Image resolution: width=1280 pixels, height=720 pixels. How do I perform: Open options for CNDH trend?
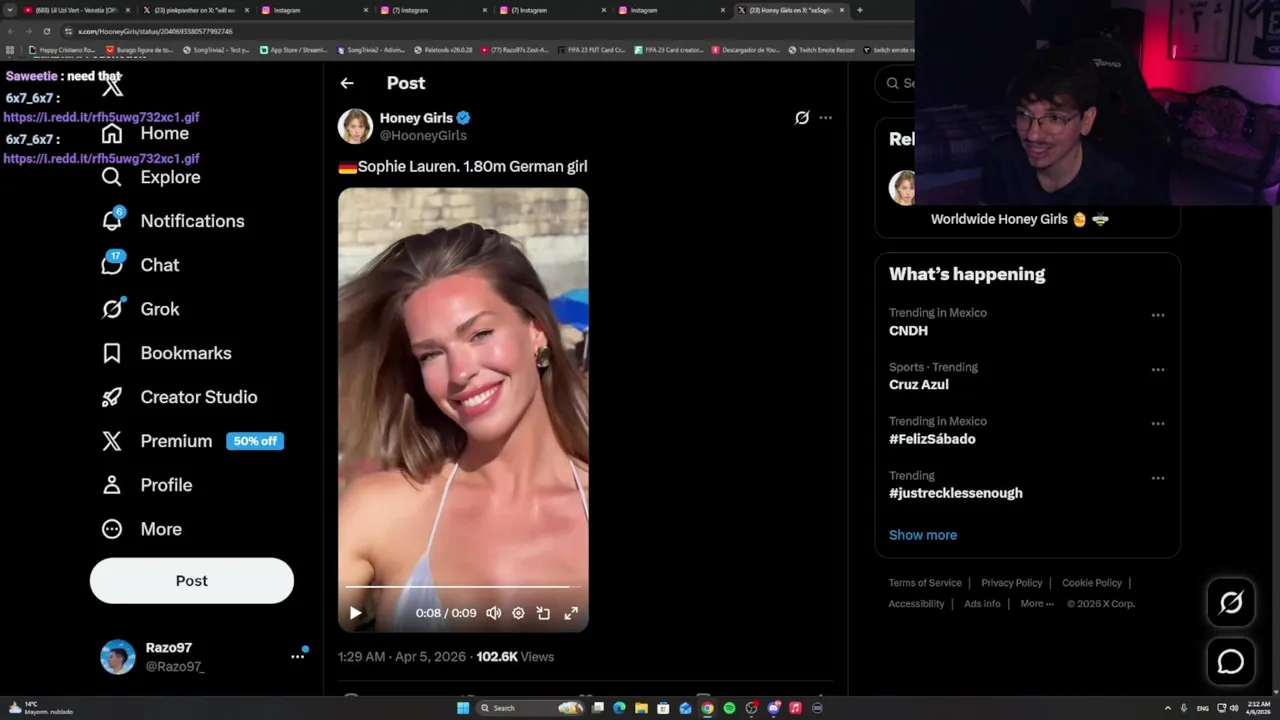(1158, 315)
